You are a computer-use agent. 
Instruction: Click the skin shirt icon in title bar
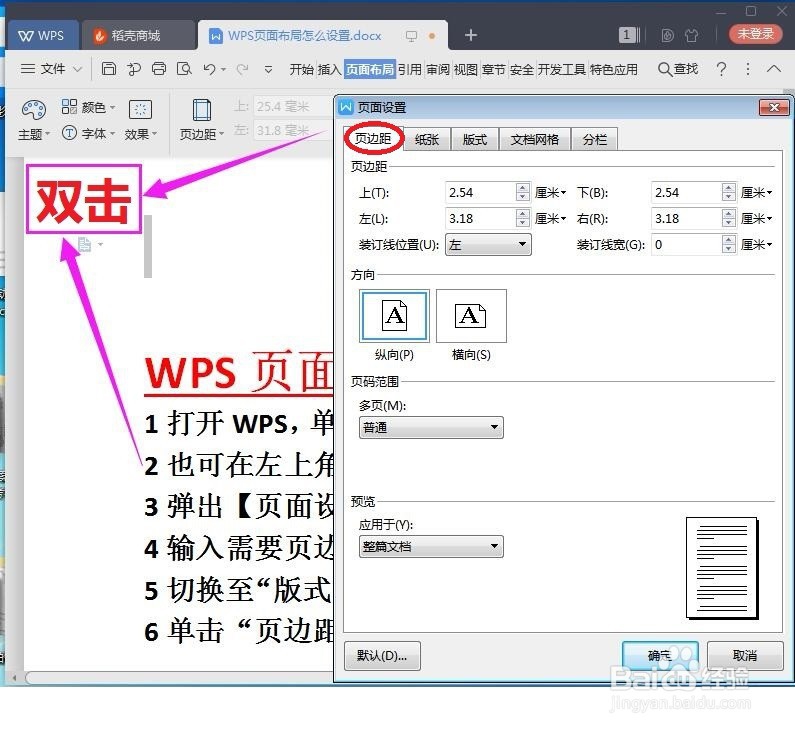(692, 35)
